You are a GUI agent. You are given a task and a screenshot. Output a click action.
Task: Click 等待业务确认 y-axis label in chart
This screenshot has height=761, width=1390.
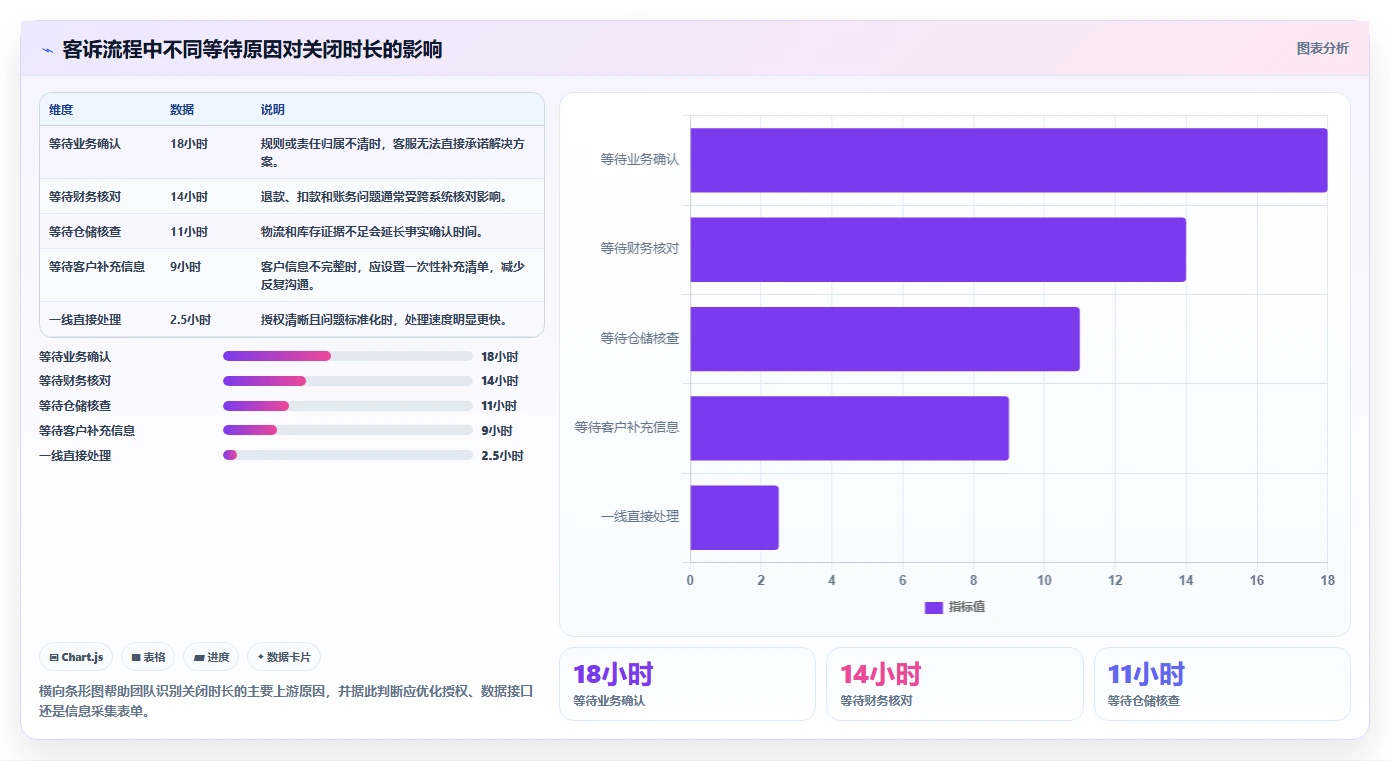coord(640,159)
